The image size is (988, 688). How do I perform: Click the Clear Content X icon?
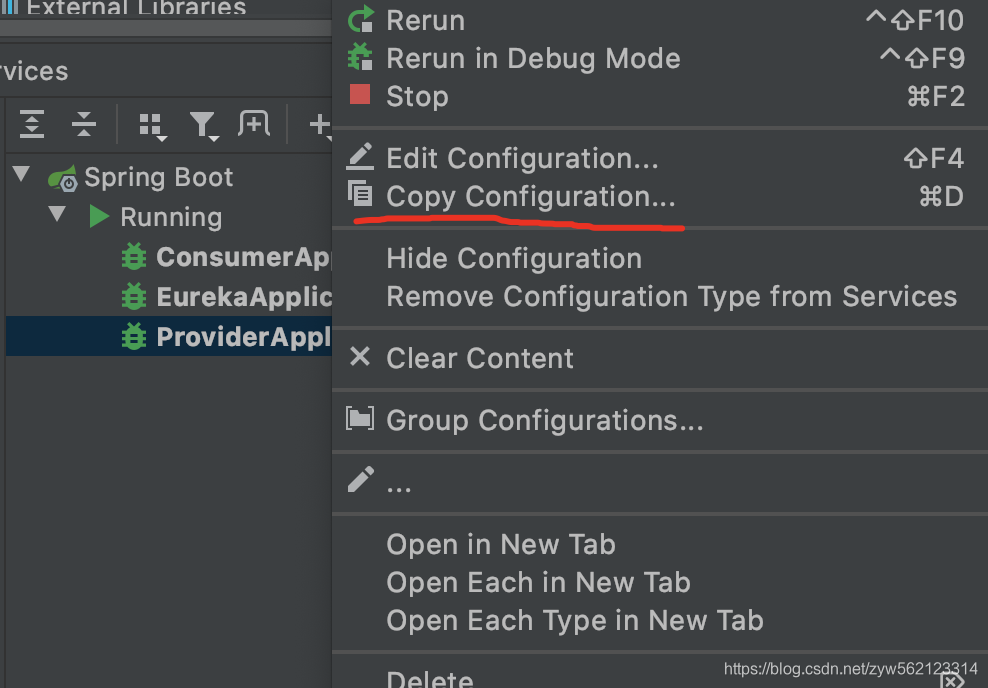(360, 357)
